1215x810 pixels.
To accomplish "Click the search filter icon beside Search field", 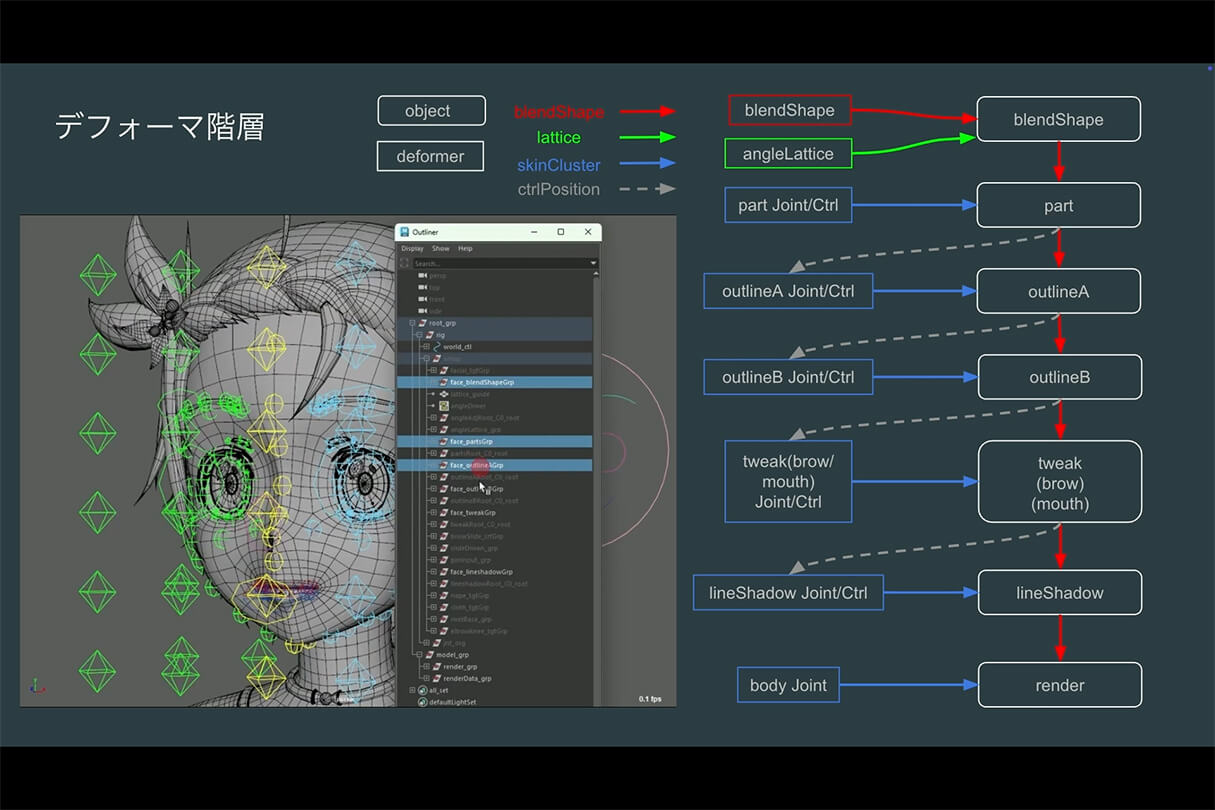I will tap(404, 263).
